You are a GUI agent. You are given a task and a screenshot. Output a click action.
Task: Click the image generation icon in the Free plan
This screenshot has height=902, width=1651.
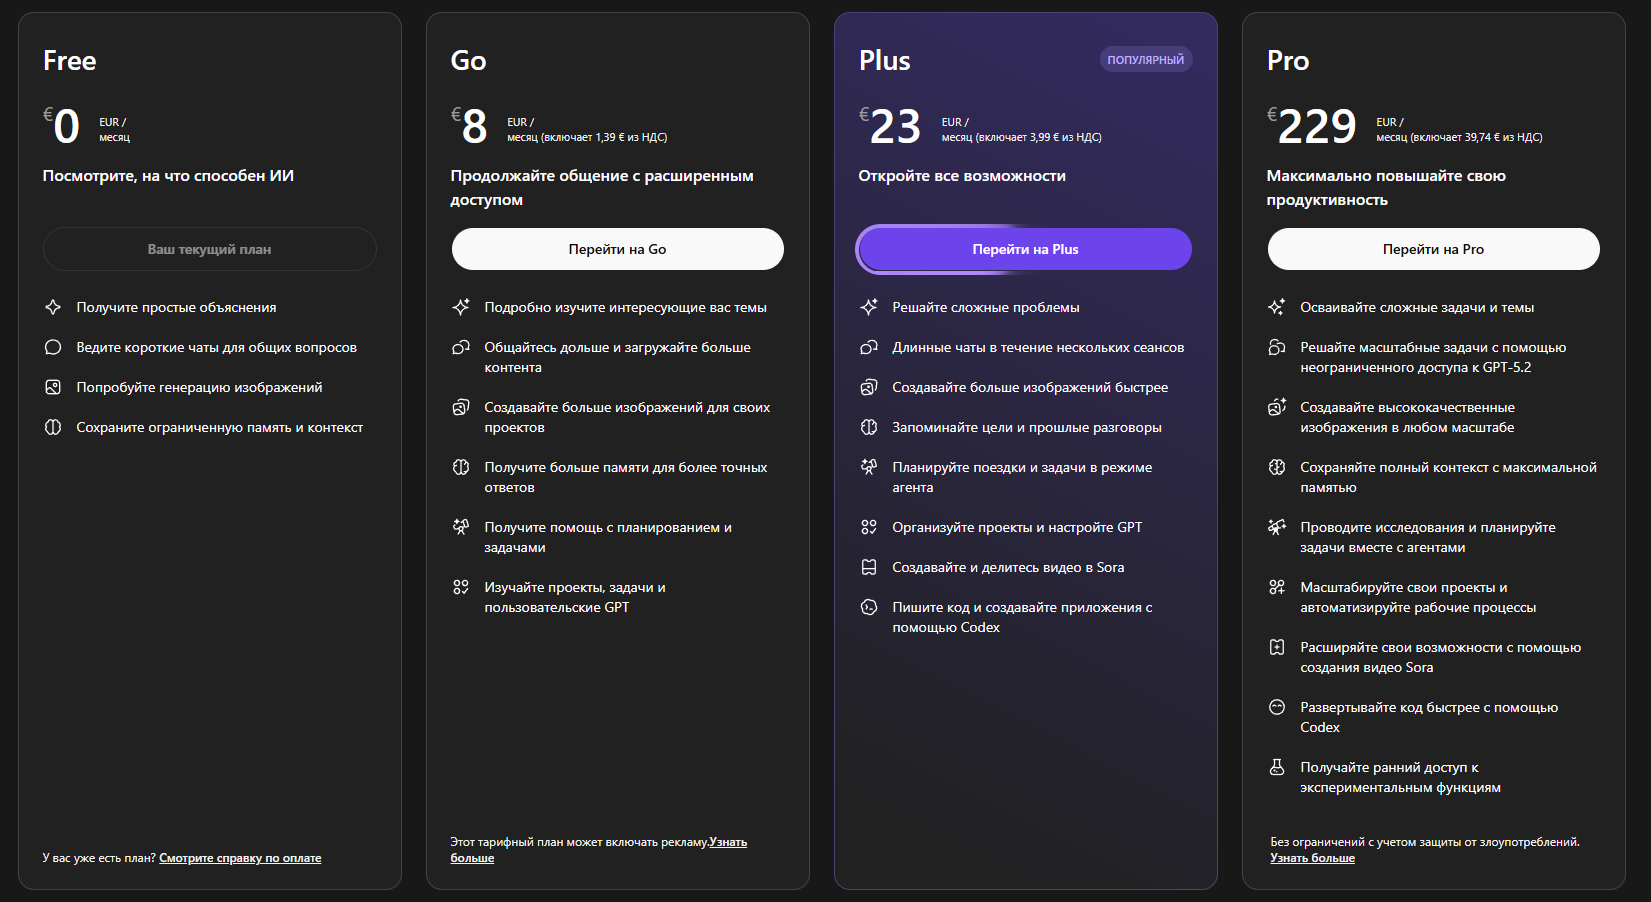click(53, 387)
